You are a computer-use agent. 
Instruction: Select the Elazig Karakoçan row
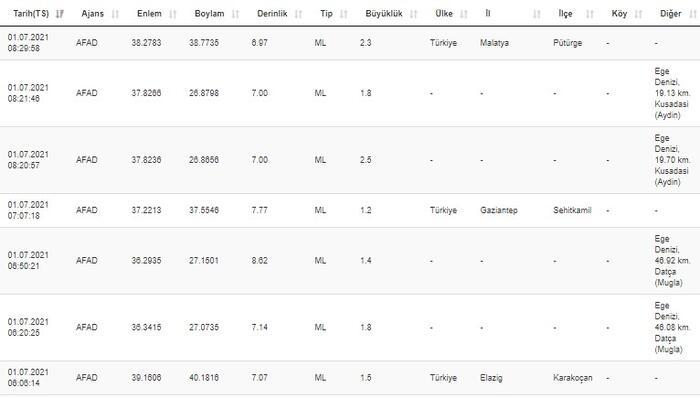point(350,377)
